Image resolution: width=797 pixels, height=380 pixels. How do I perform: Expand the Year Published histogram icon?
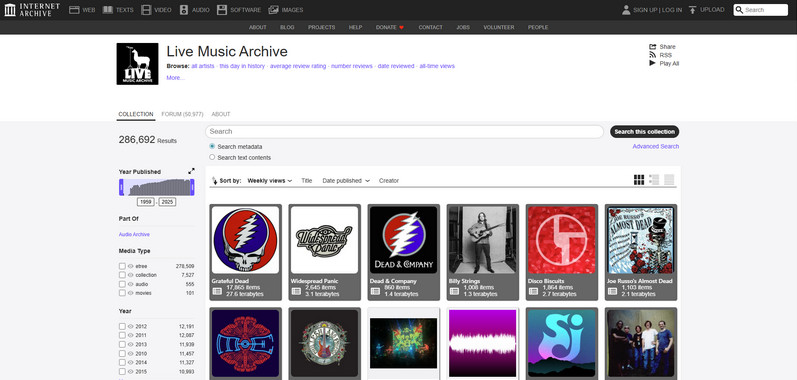[191, 171]
